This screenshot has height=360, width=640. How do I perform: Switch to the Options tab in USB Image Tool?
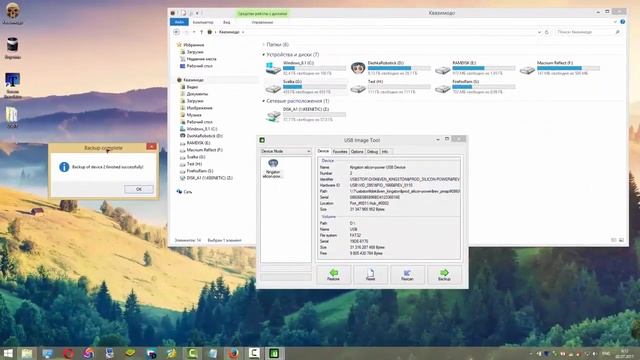(357, 151)
